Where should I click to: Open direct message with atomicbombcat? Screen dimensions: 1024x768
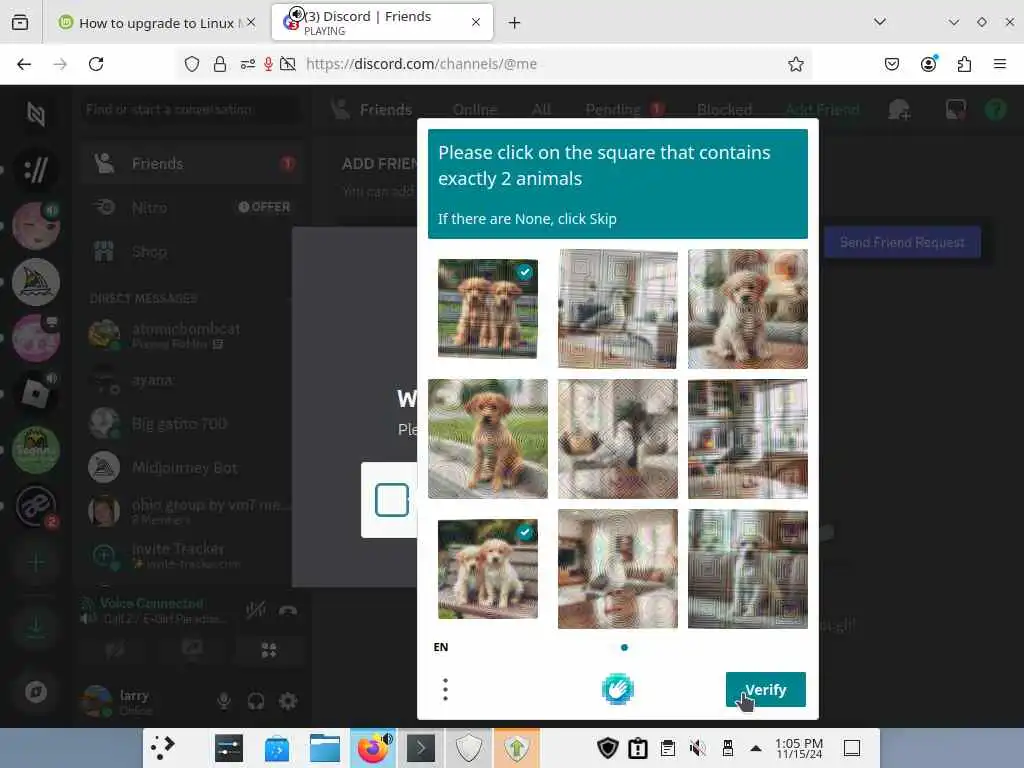pyautogui.click(x=191, y=334)
